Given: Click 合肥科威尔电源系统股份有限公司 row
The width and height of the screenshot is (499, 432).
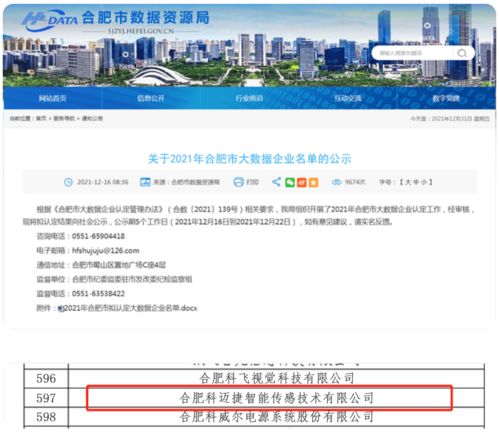Looking at the screenshot, I should [276, 417].
